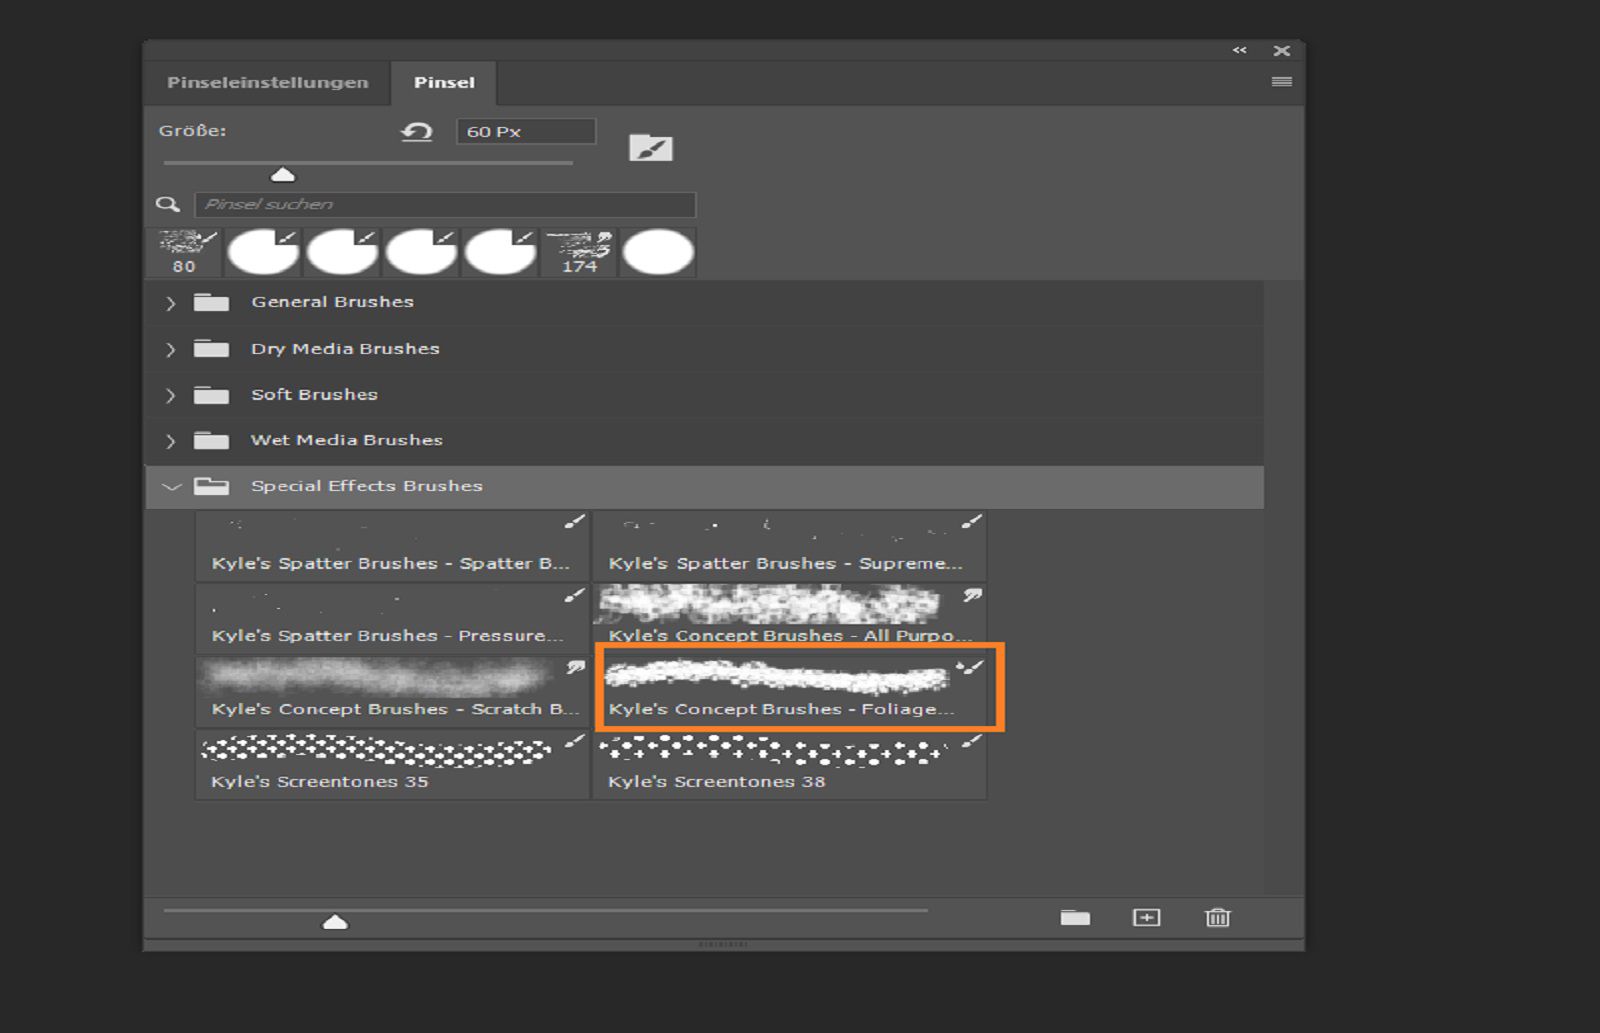Pick the Kyle's Screentones 38 brush
The image size is (1600, 1033).
click(x=789, y=764)
